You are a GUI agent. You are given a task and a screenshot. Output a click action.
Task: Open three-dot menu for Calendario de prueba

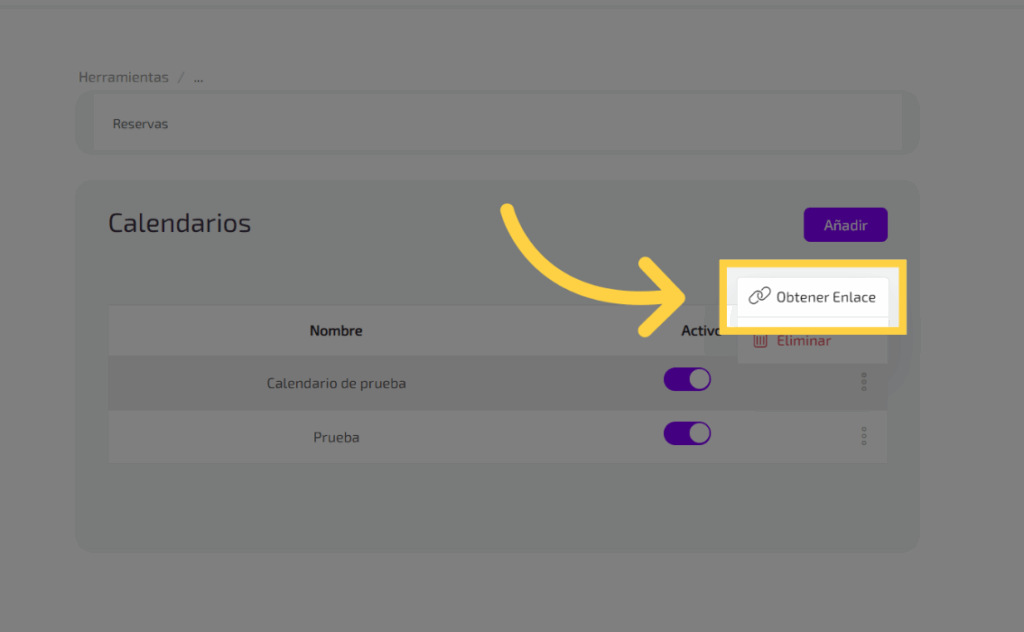click(x=863, y=382)
